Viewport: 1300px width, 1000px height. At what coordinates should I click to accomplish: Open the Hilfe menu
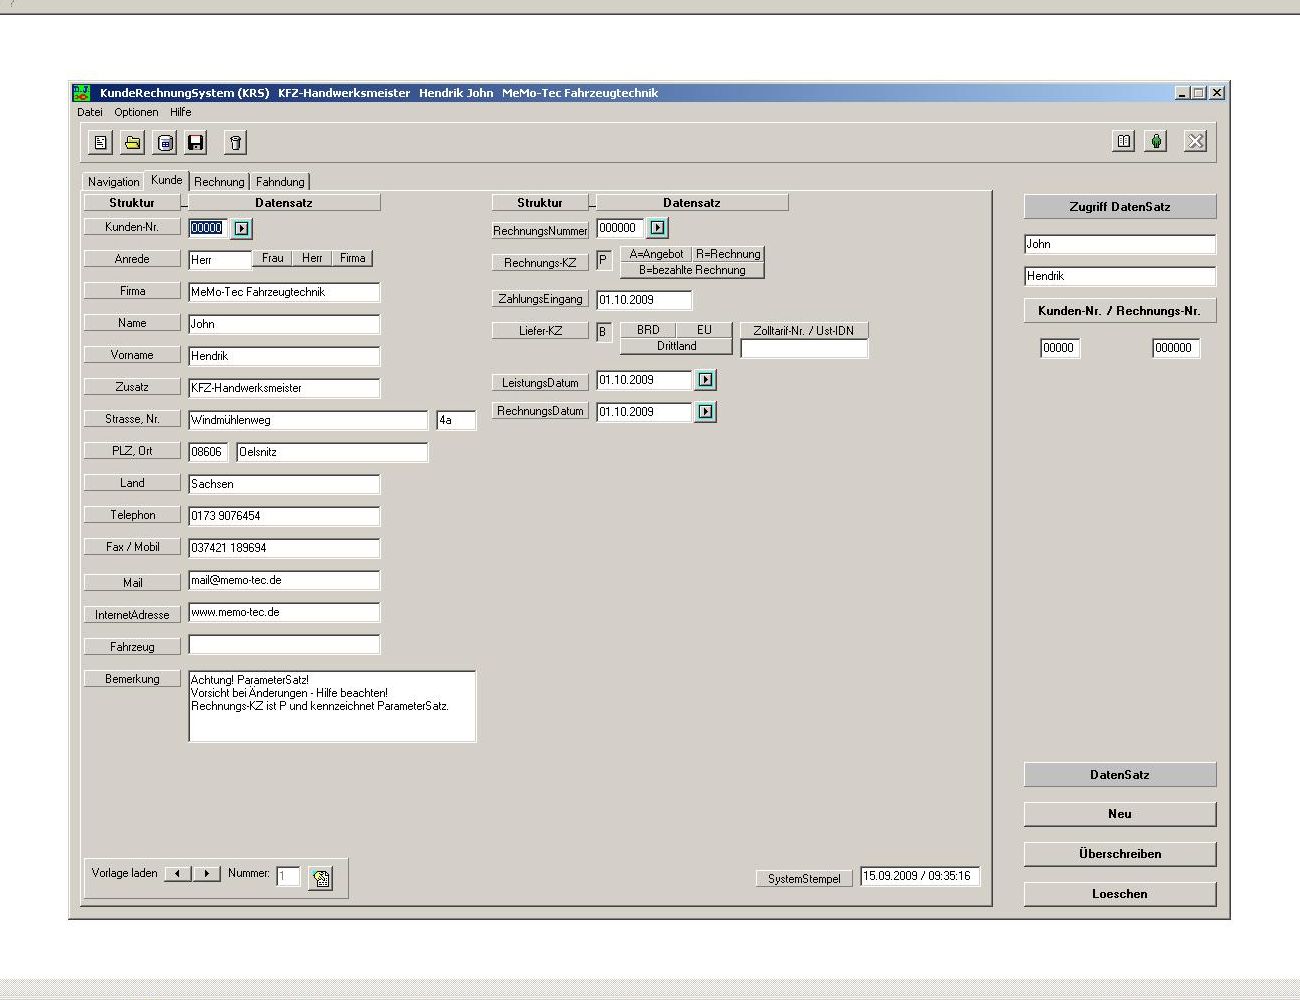click(180, 112)
